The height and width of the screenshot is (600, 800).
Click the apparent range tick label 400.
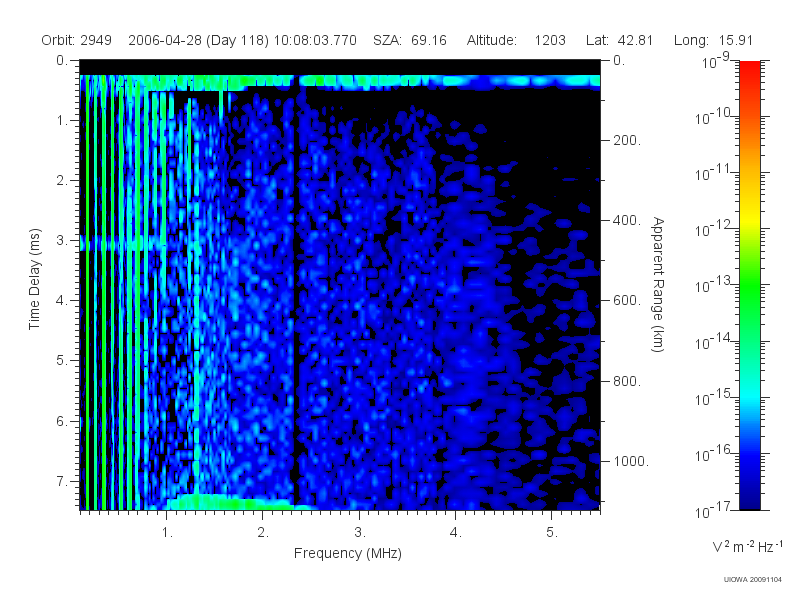pyautogui.click(x=627, y=220)
